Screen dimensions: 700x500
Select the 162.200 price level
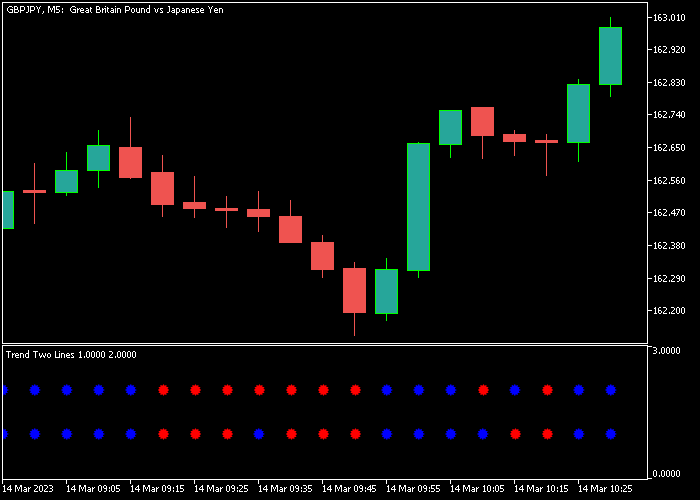[x=668, y=311]
